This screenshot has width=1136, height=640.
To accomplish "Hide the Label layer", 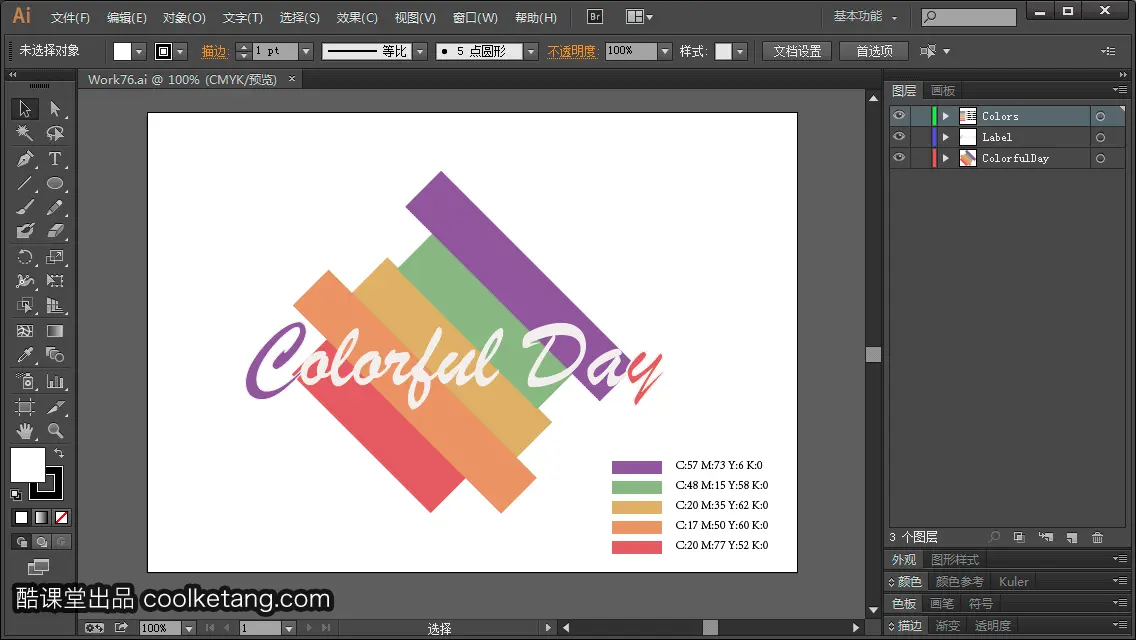I will [x=899, y=136].
